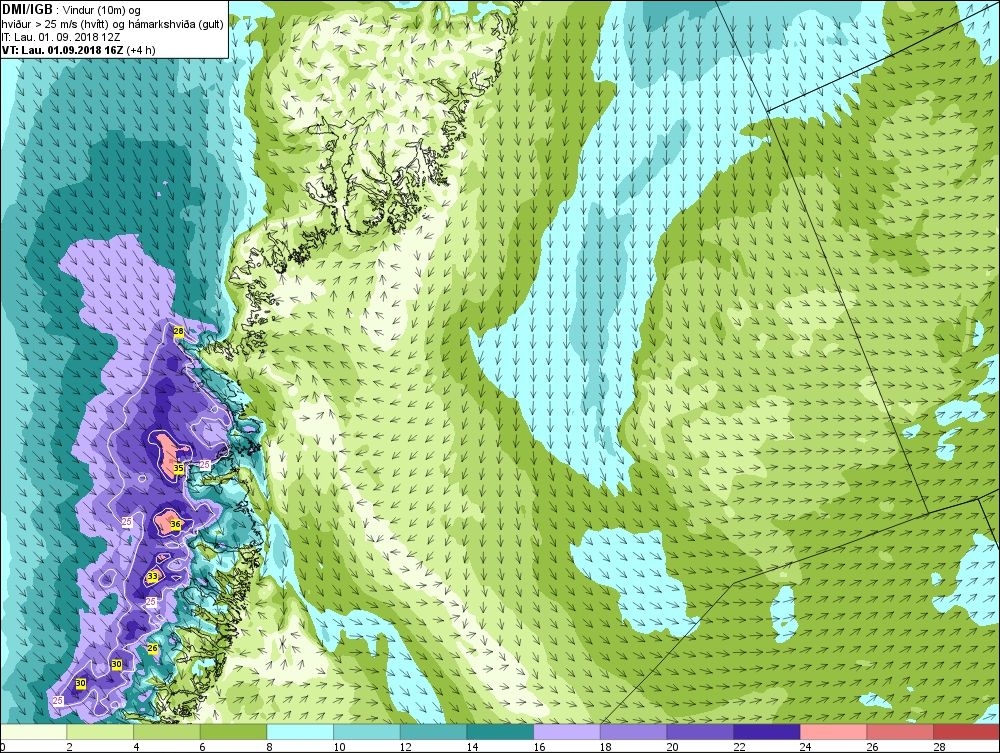Click the light cyan 8–10 m/s legend swatch

[300, 731]
